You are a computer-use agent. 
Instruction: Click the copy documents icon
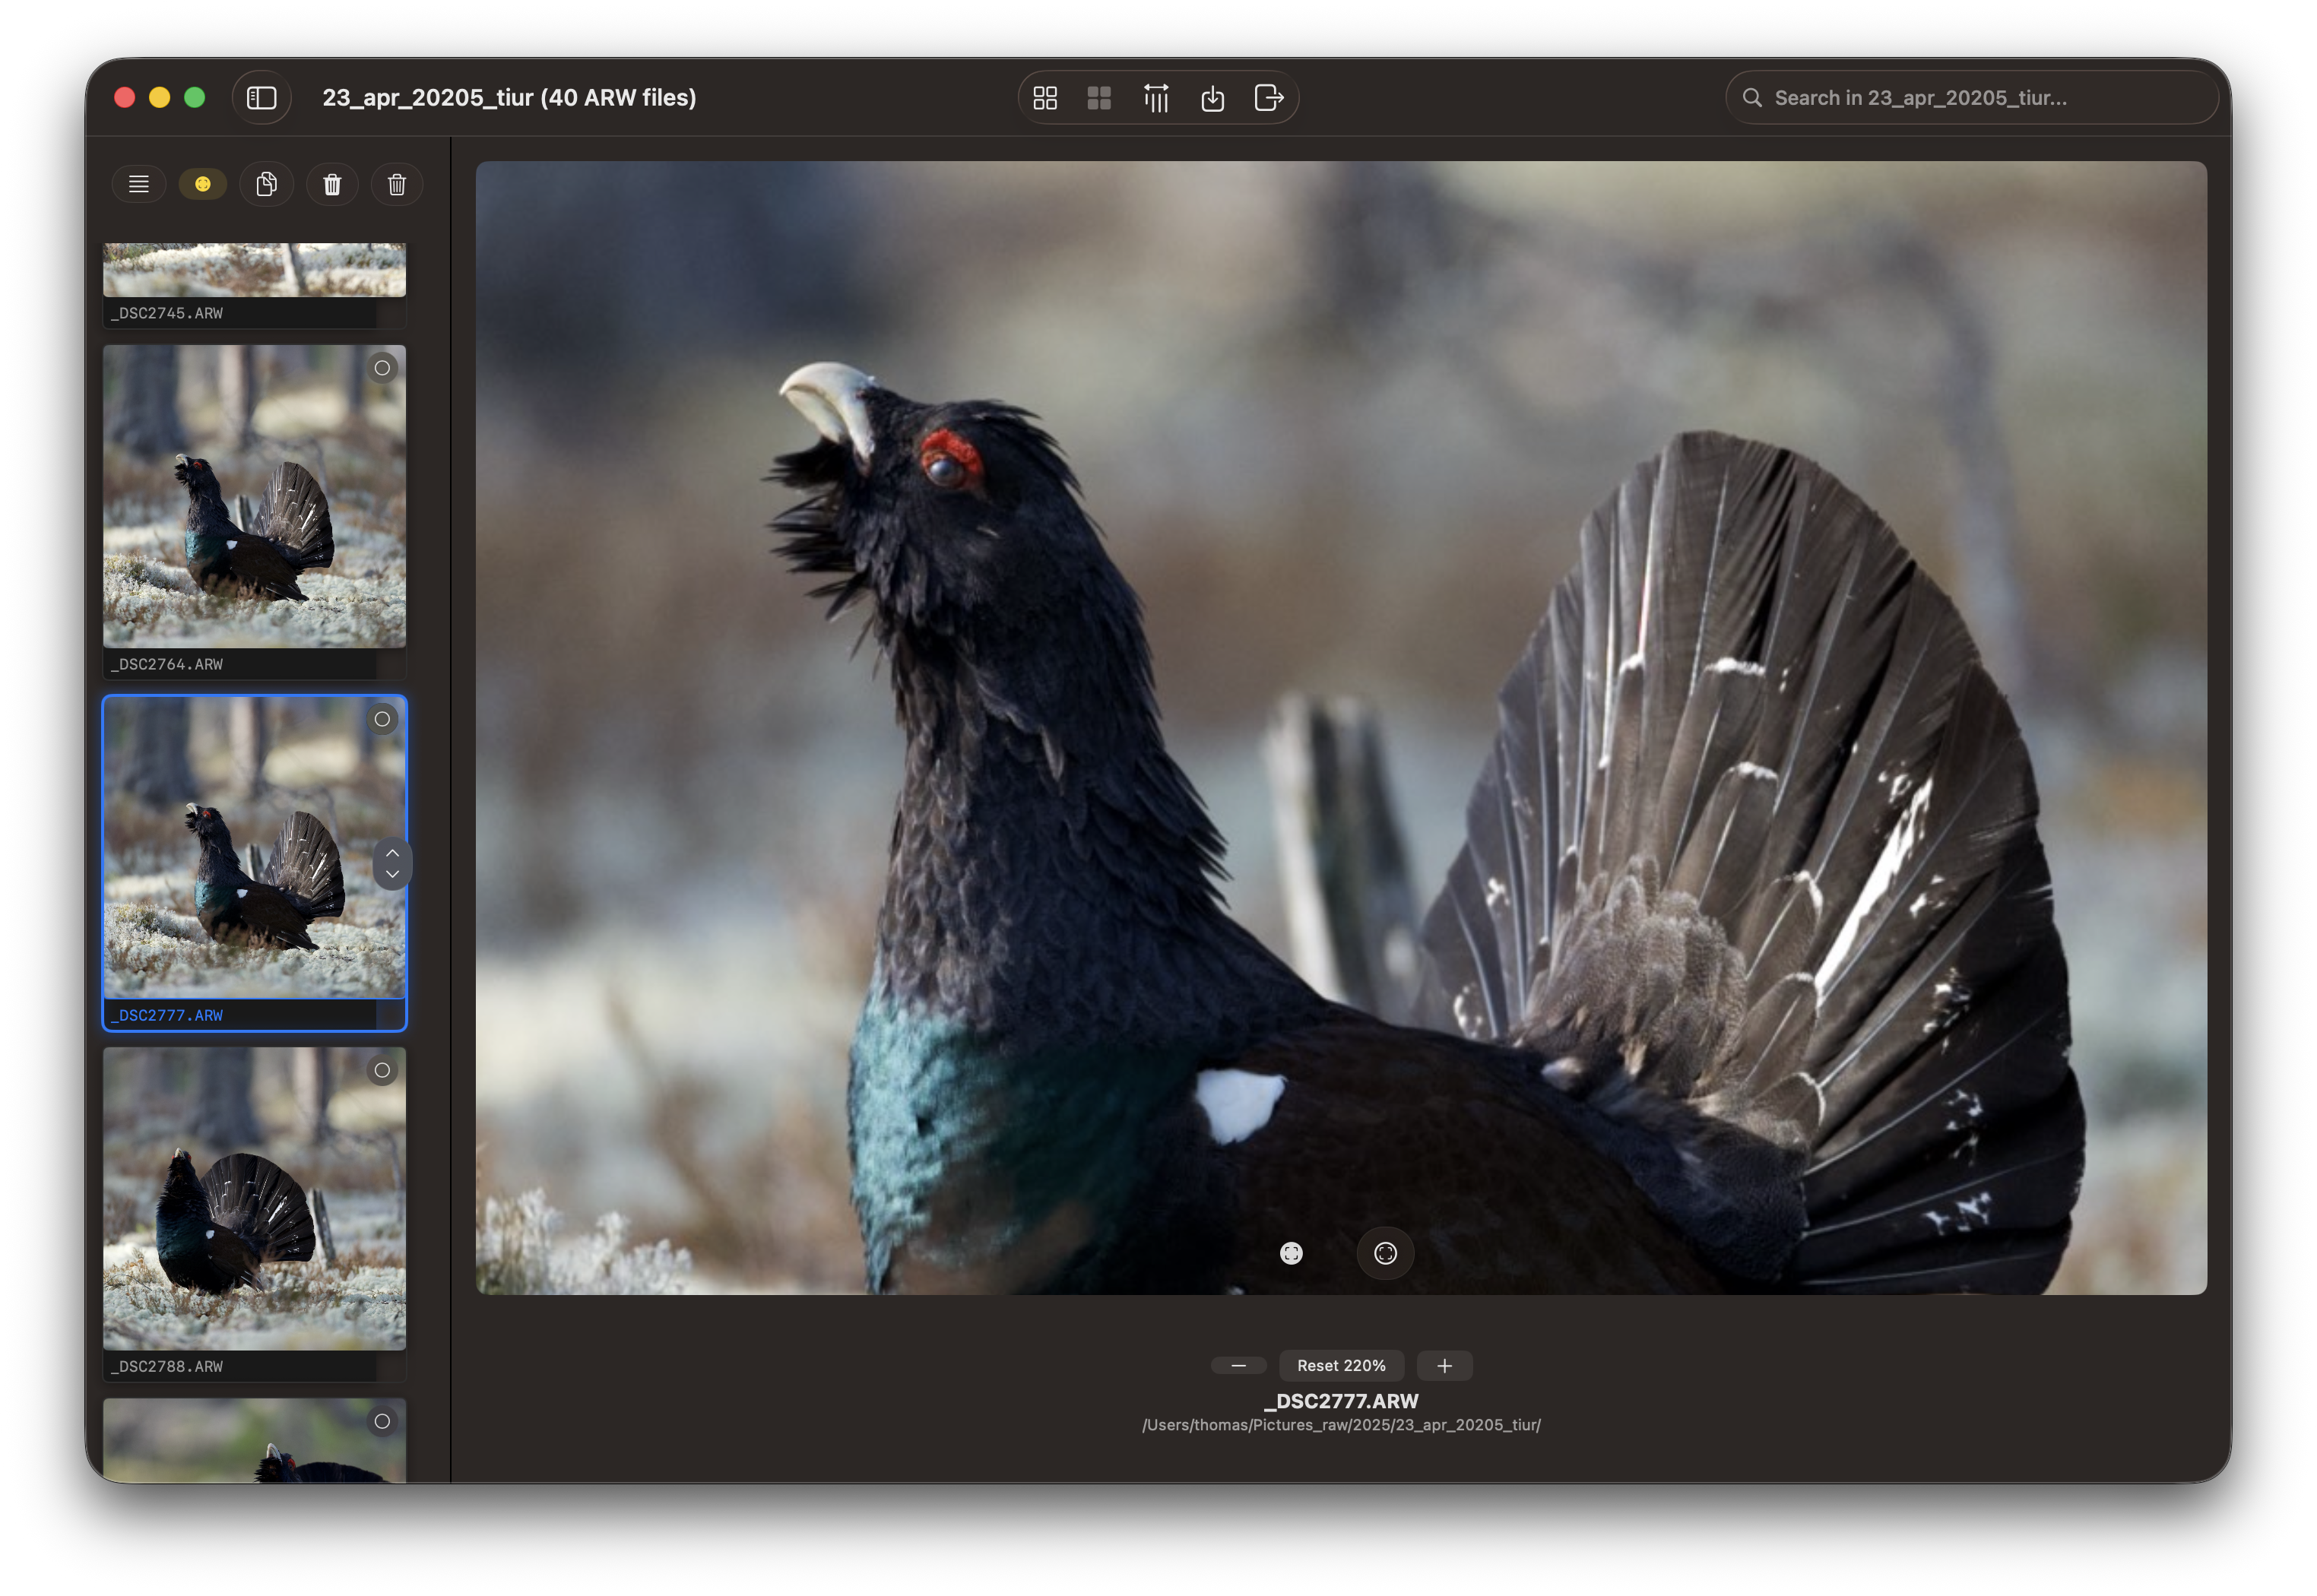coord(266,184)
